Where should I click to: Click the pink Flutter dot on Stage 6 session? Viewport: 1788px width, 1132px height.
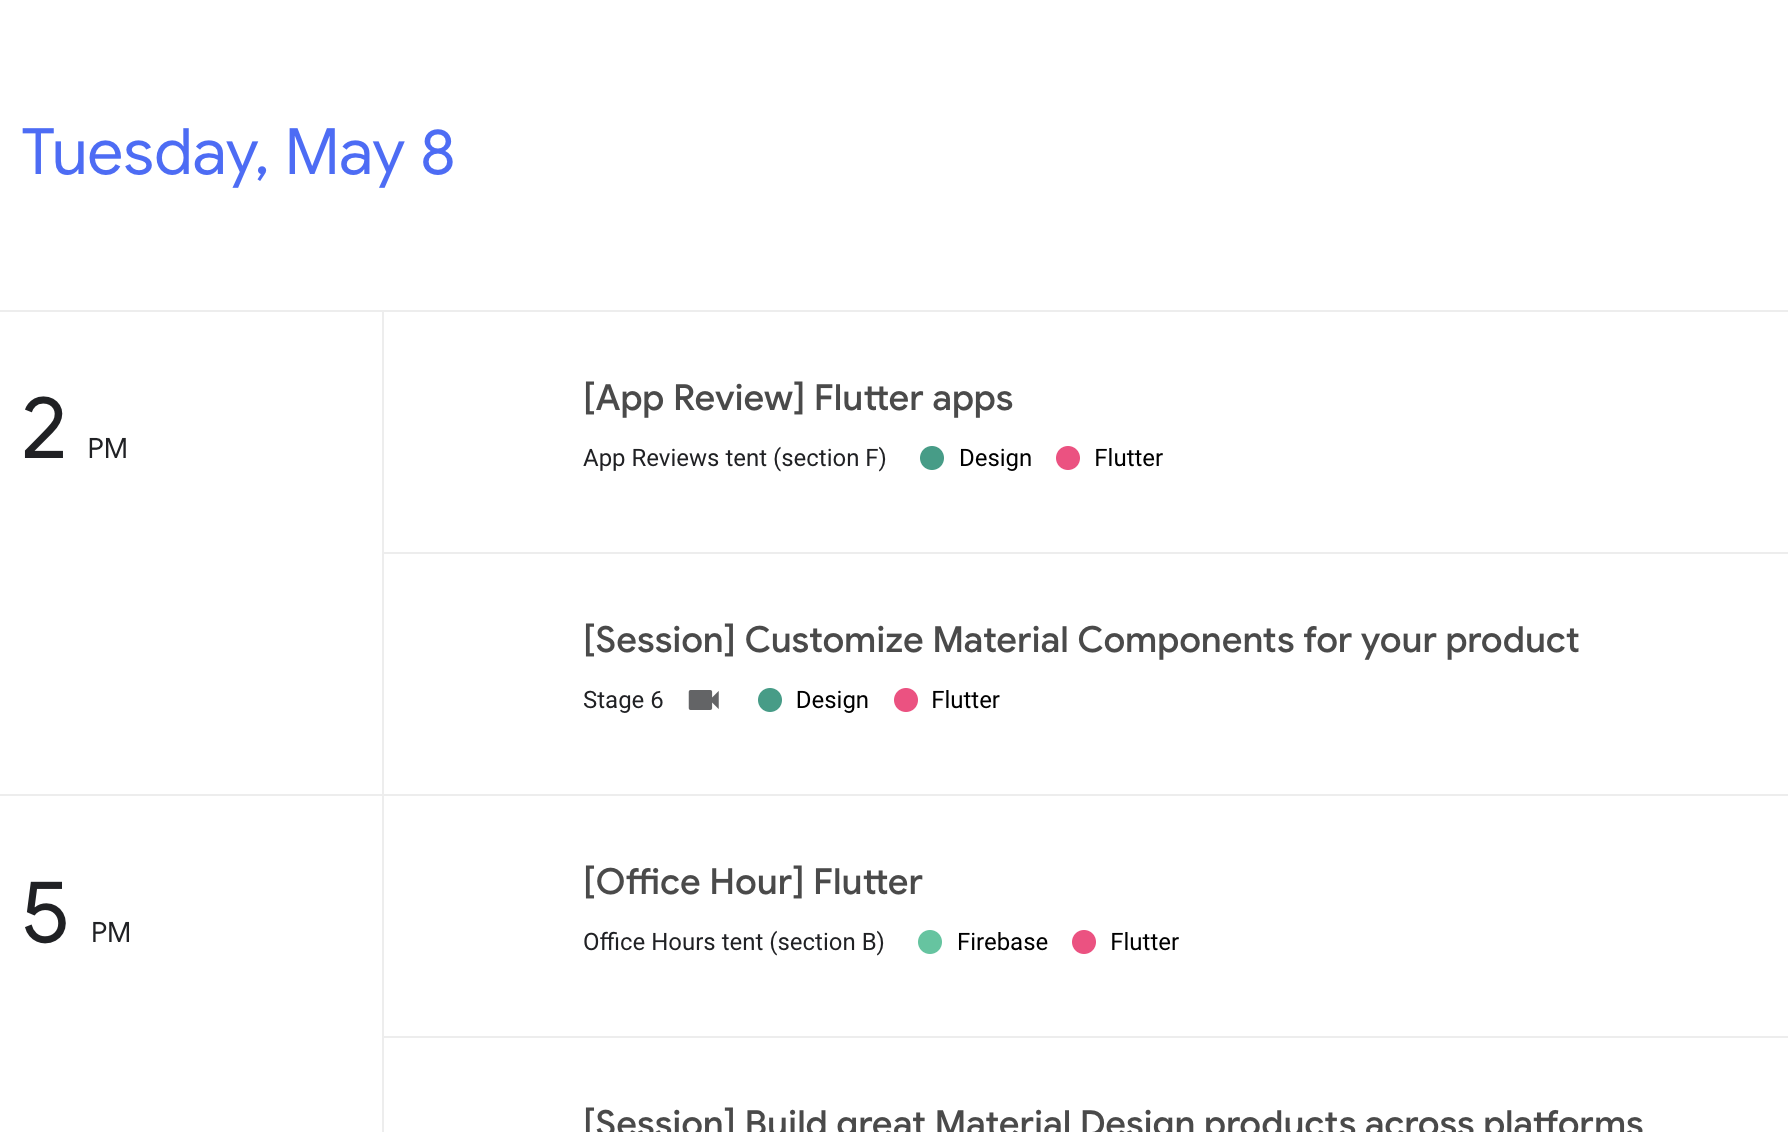(x=907, y=700)
